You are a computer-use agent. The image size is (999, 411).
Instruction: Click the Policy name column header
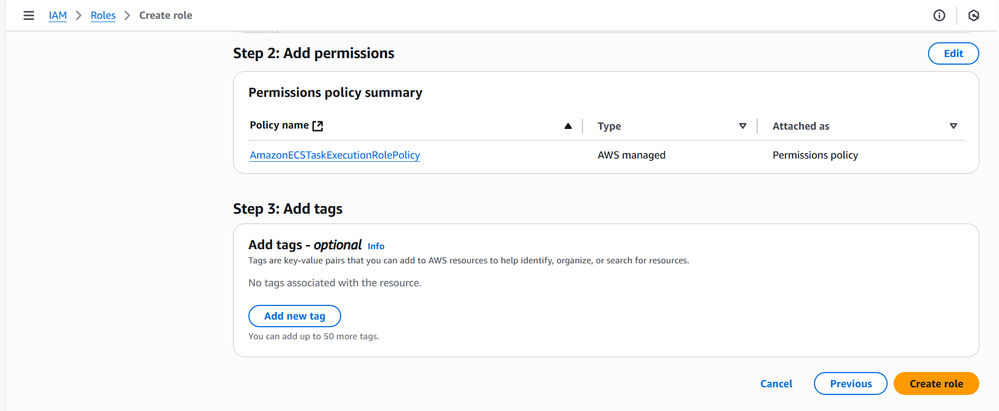pyautogui.click(x=279, y=126)
